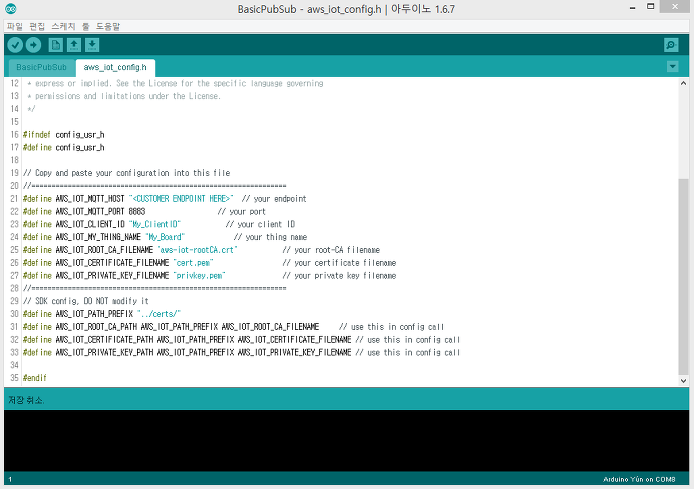Click the "// your thing name" comment
Viewport: 694px width, 489px height.
[x=270, y=237]
